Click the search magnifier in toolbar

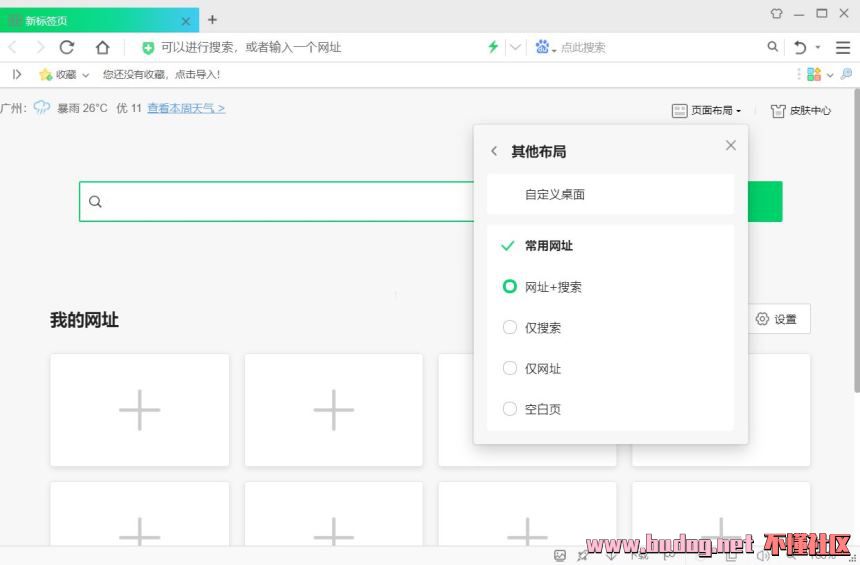(x=772, y=47)
